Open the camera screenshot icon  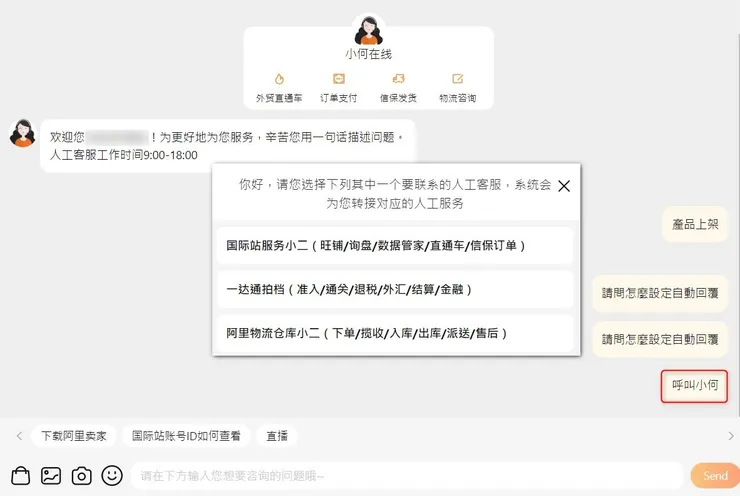point(82,476)
